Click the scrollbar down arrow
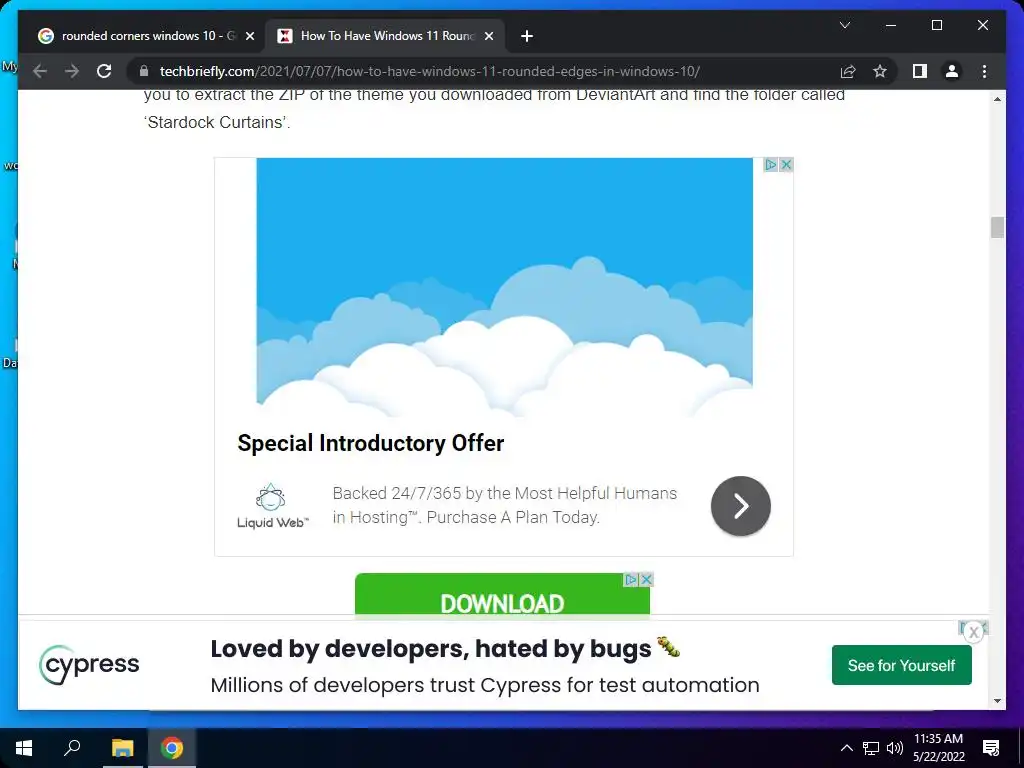 (997, 701)
